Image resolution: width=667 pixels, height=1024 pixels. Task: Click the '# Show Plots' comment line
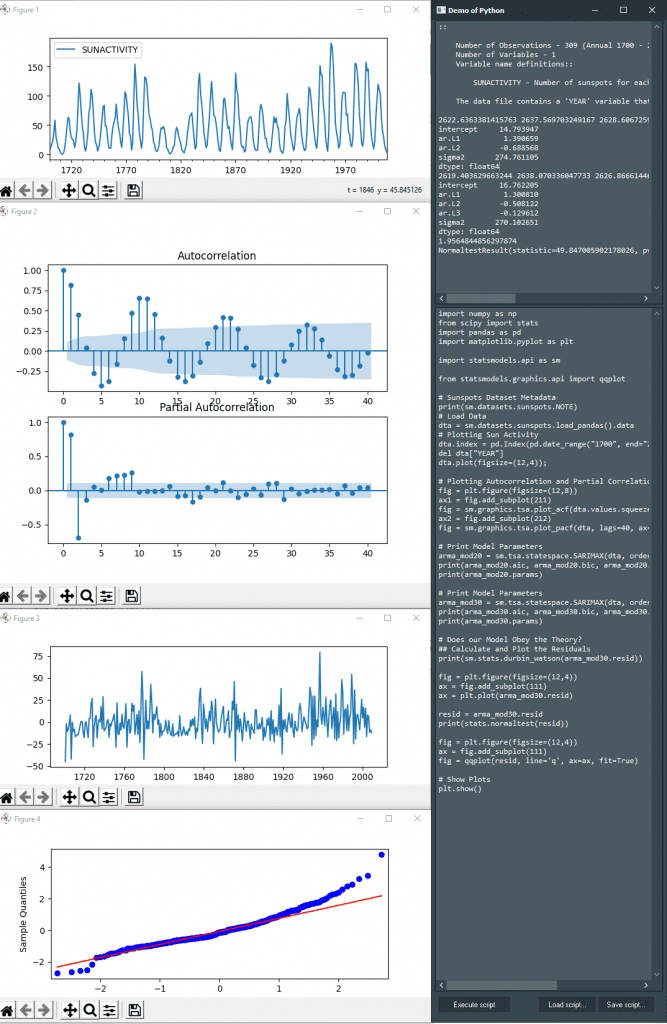click(464, 779)
